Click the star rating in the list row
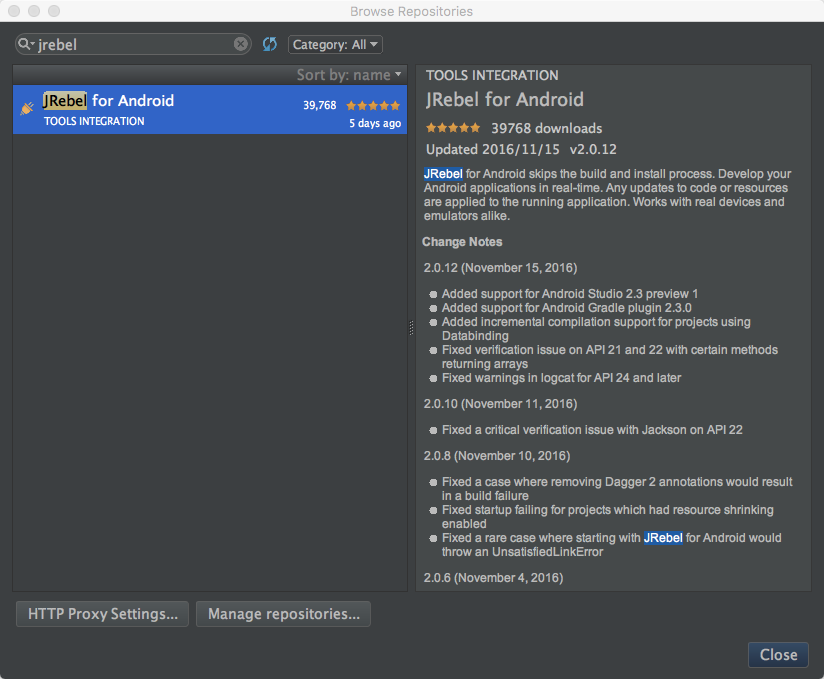Image resolution: width=824 pixels, height=679 pixels. tap(373, 105)
